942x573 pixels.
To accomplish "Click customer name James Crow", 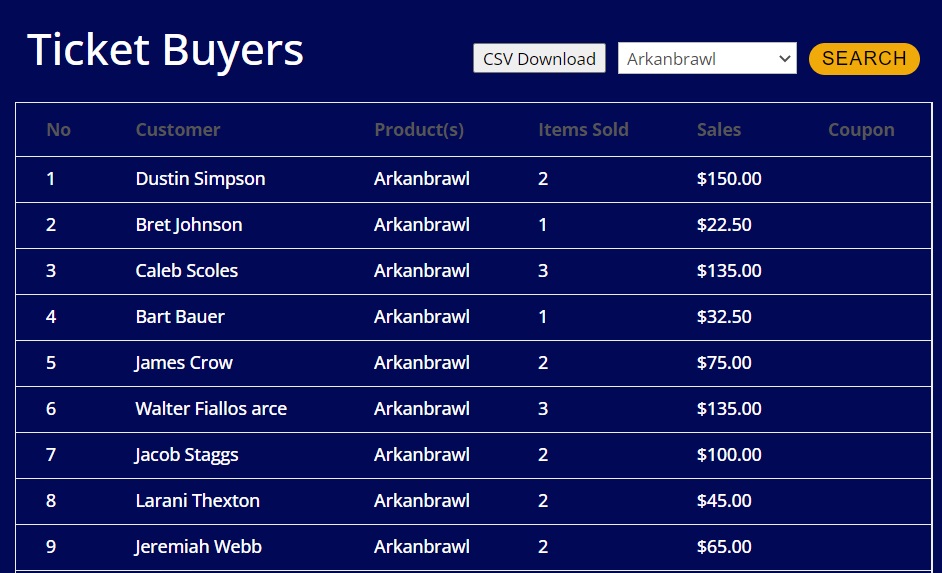I will tap(184, 363).
